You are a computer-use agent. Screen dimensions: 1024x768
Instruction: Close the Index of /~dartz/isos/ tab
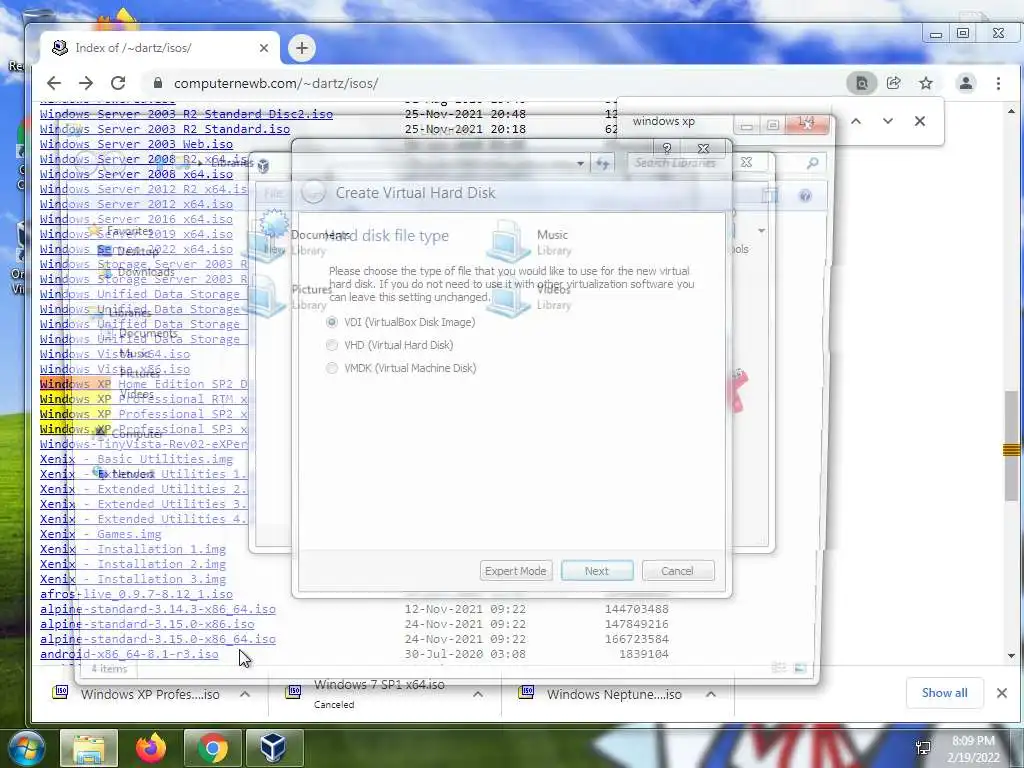coord(264,48)
